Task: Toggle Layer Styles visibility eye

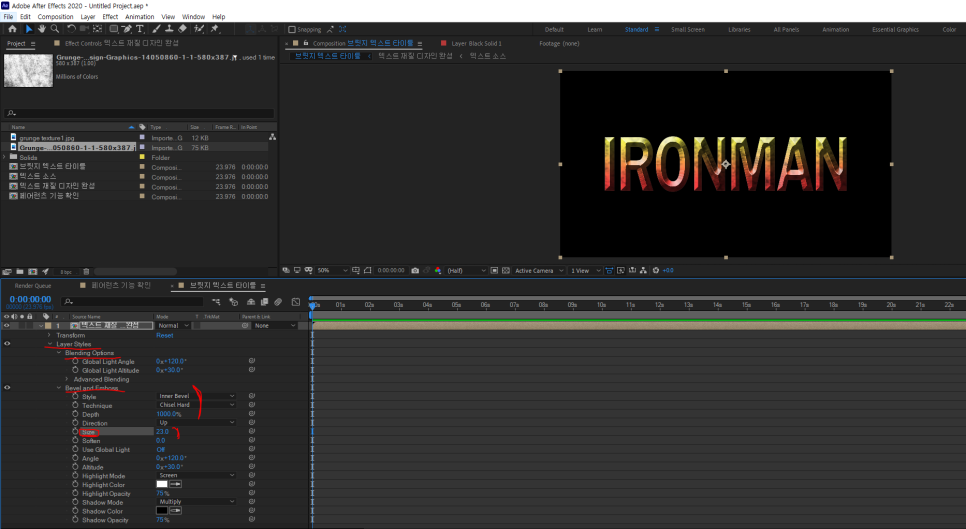Action: tap(7, 344)
